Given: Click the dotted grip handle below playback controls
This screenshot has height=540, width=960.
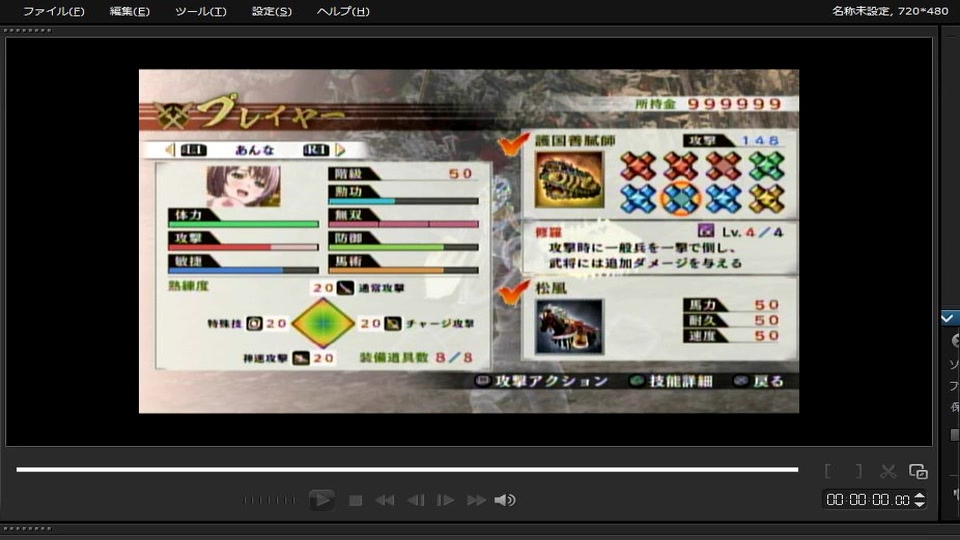Looking at the screenshot, I should pos(28,528).
